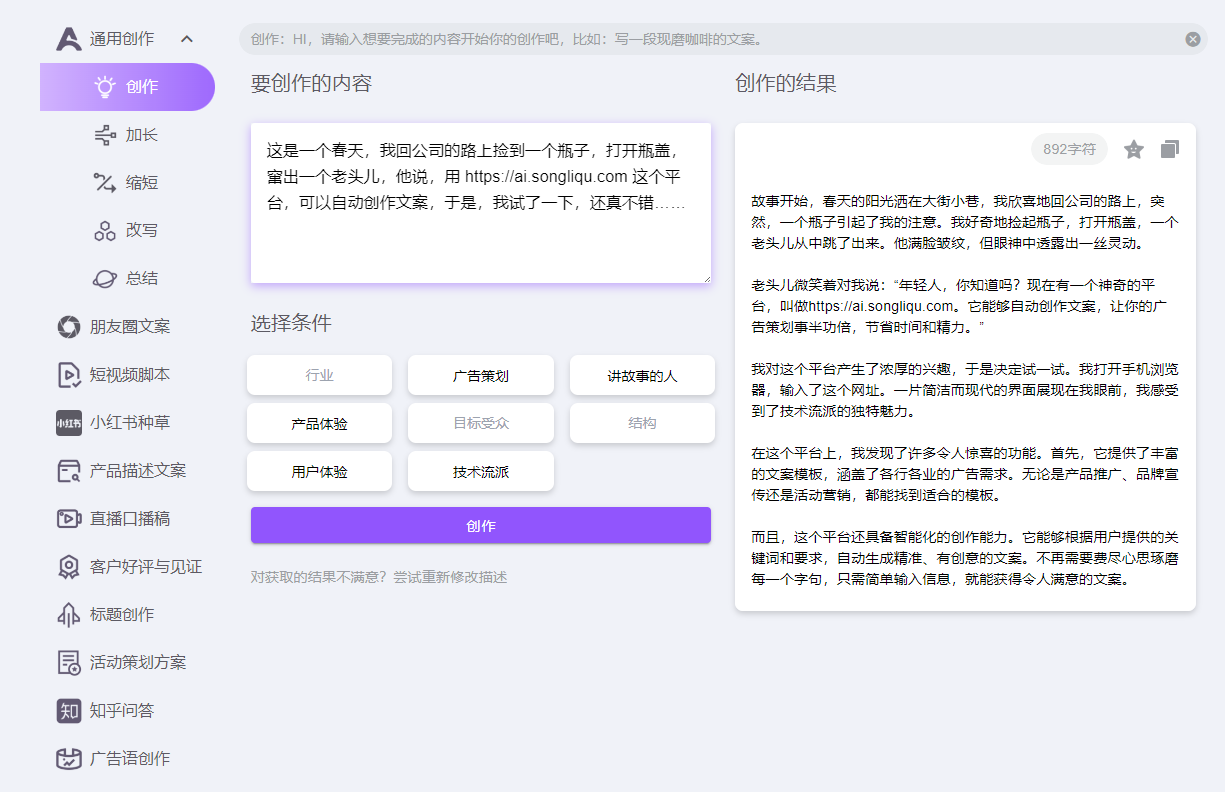Image resolution: width=1225 pixels, height=792 pixels.
Task: Click the 知乎 logo icon
Action: click(69, 711)
